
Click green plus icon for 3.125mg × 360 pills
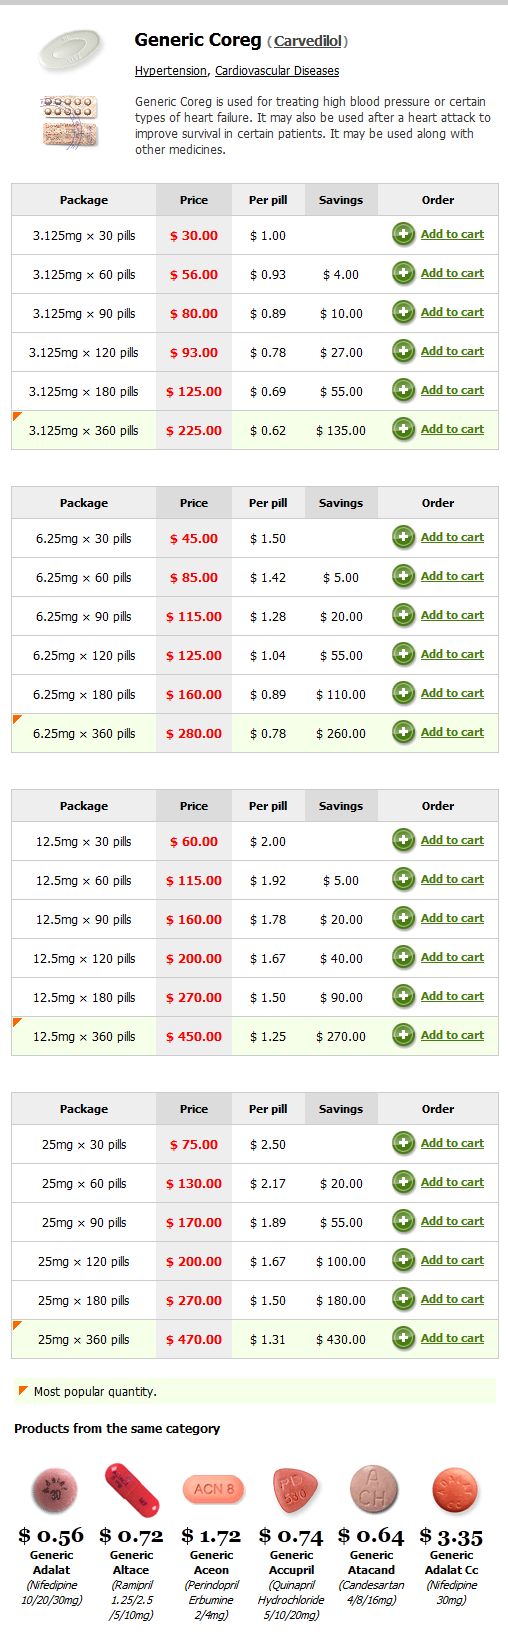(403, 430)
